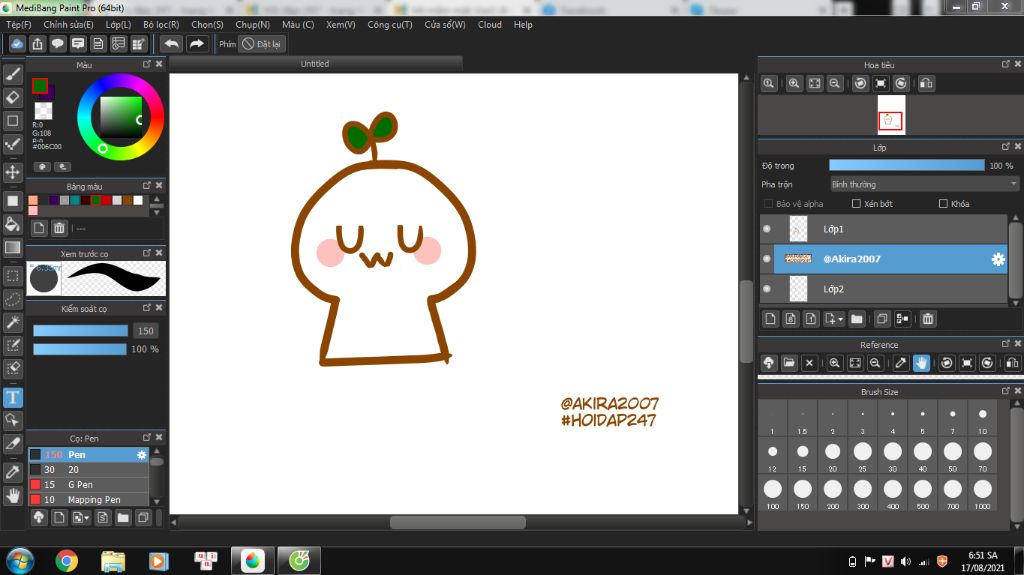Screen dimensions: 1024x575
Task: Open the Cloud menu
Action: [x=490, y=24]
